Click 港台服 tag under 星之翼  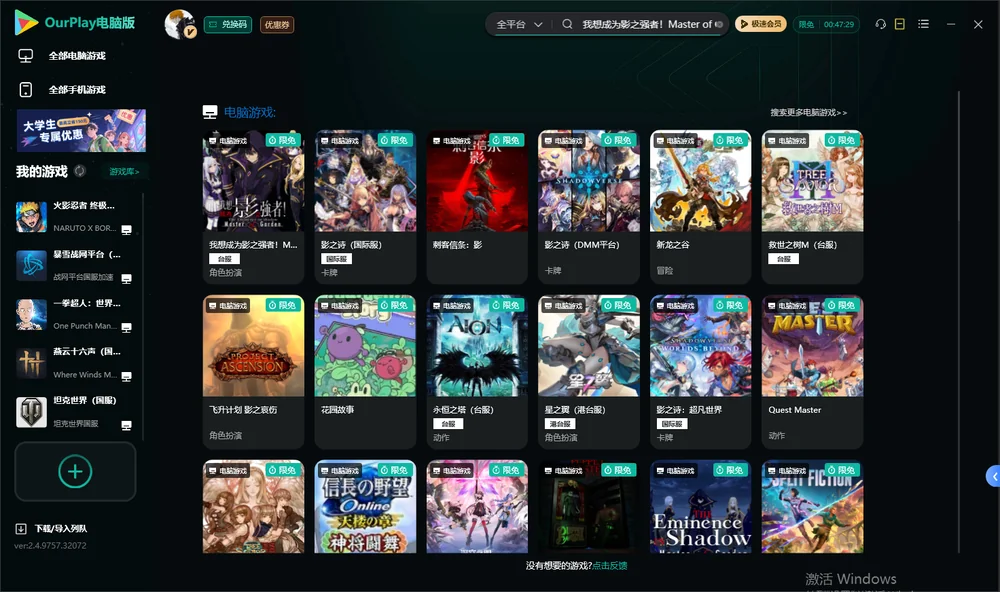click(x=560, y=424)
